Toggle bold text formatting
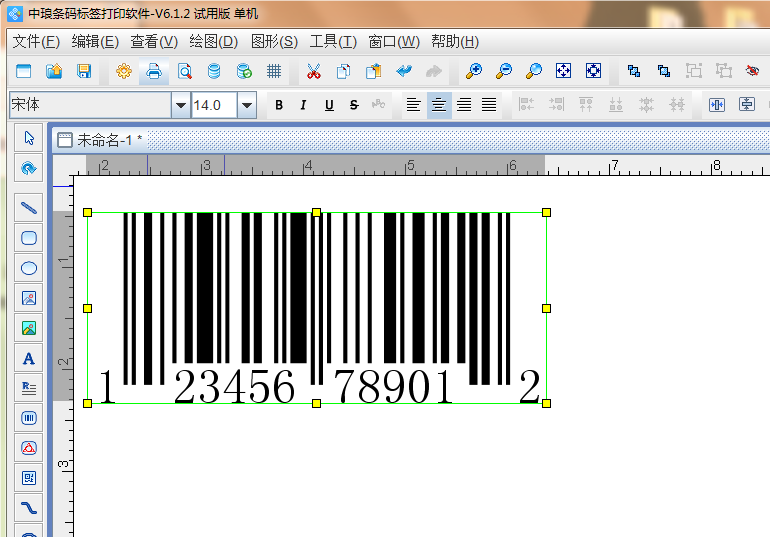Image resolution: width=770 pixels, height=537 pixels. tap(279, 105)
